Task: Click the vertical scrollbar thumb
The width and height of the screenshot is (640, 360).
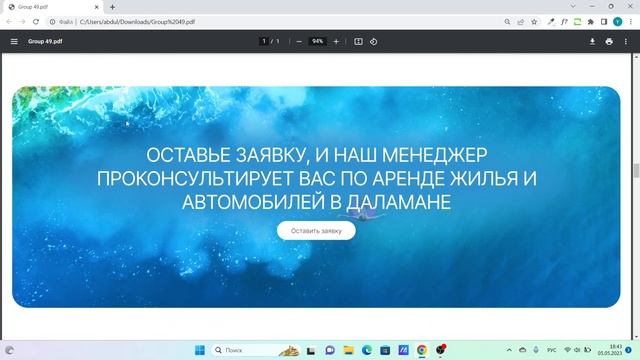Action: tap(636, 170)
